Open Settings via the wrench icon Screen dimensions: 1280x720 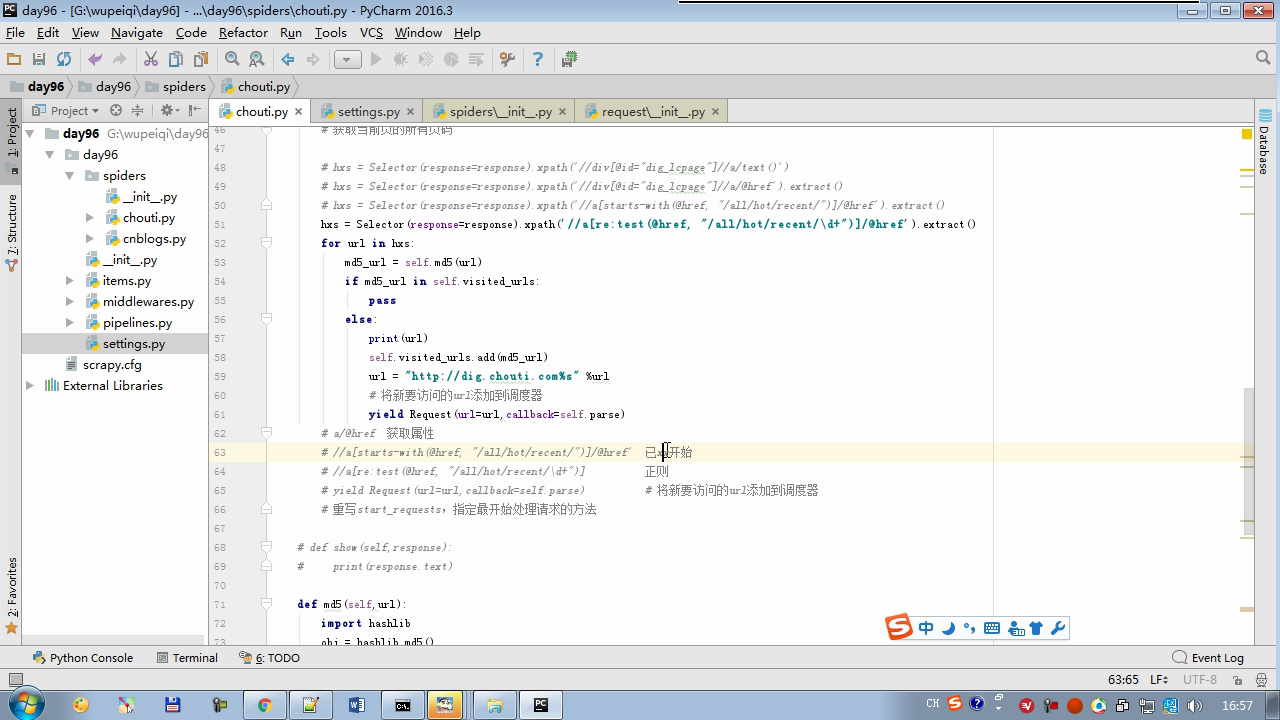point(507,60)
